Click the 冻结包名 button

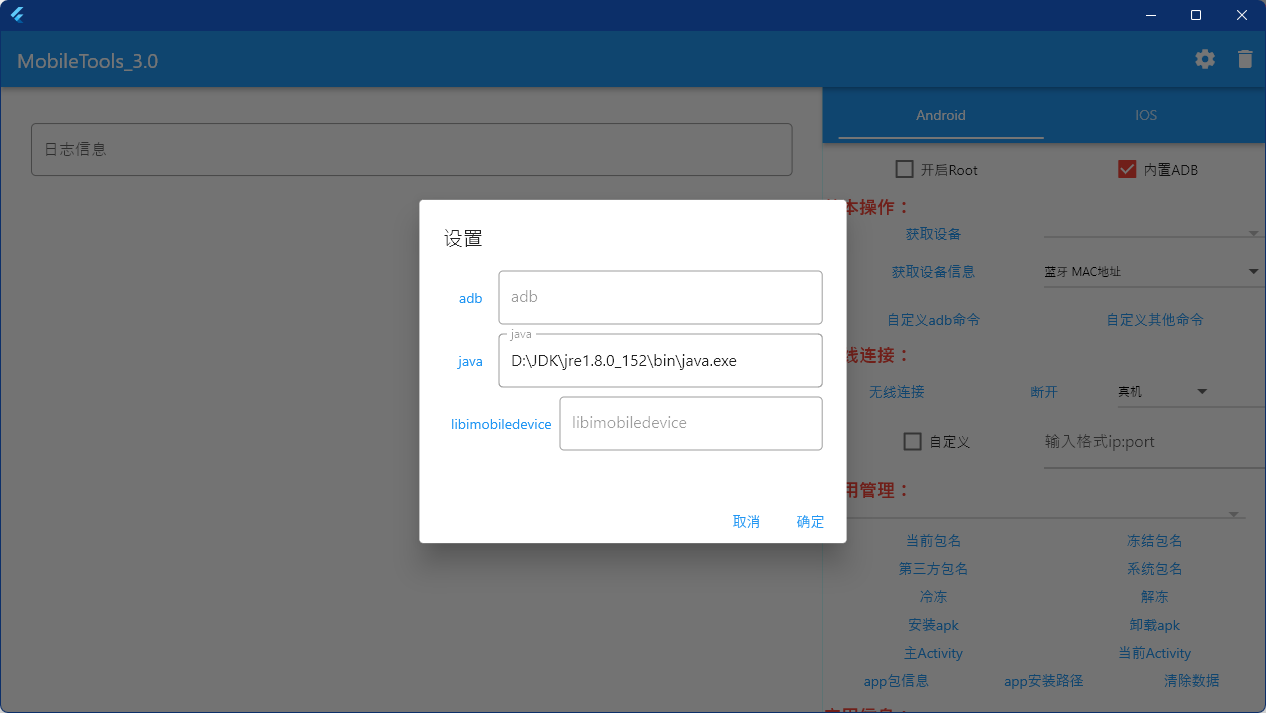[1155, 541]
